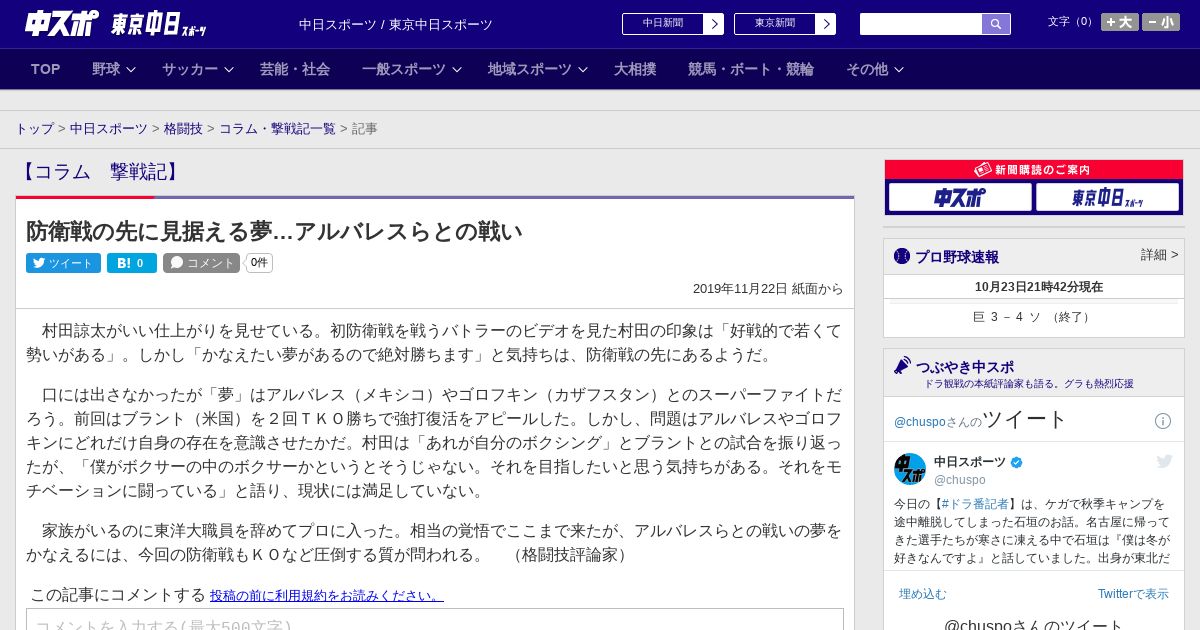Click the baseball icon beside プロ野球速報
The width and height of the screenshot is (1200, 630).
[x=902, y=257]
